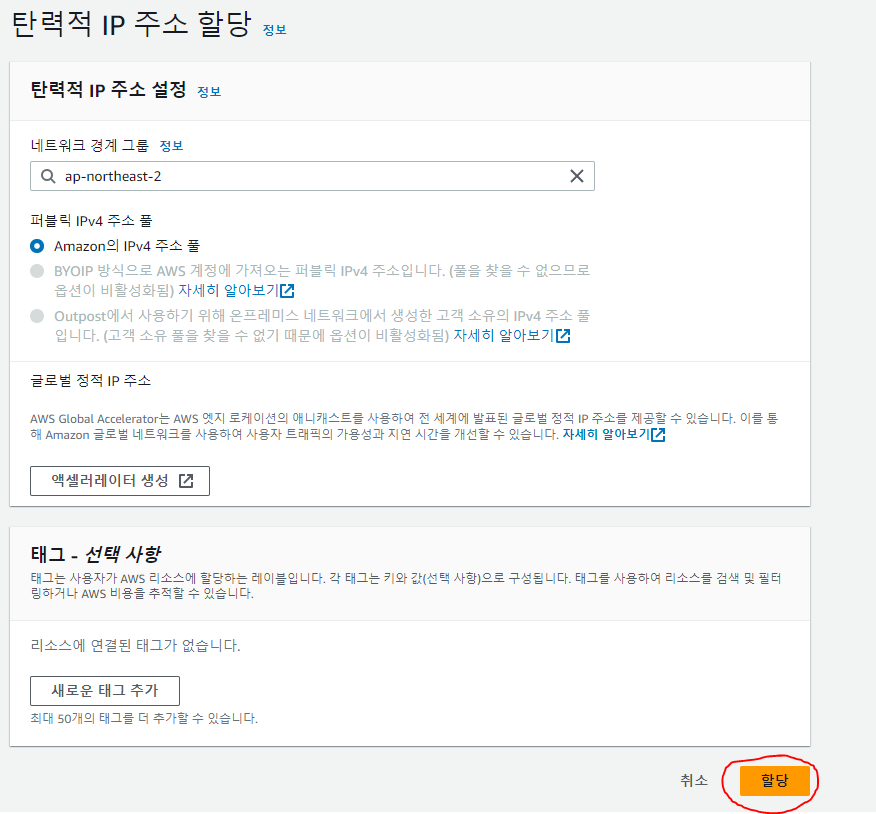Image resolution: width=876 pixels, height=814 pixels.
Task: Focus the ap-northeast-2 network border group field
Action: (312, 176)
